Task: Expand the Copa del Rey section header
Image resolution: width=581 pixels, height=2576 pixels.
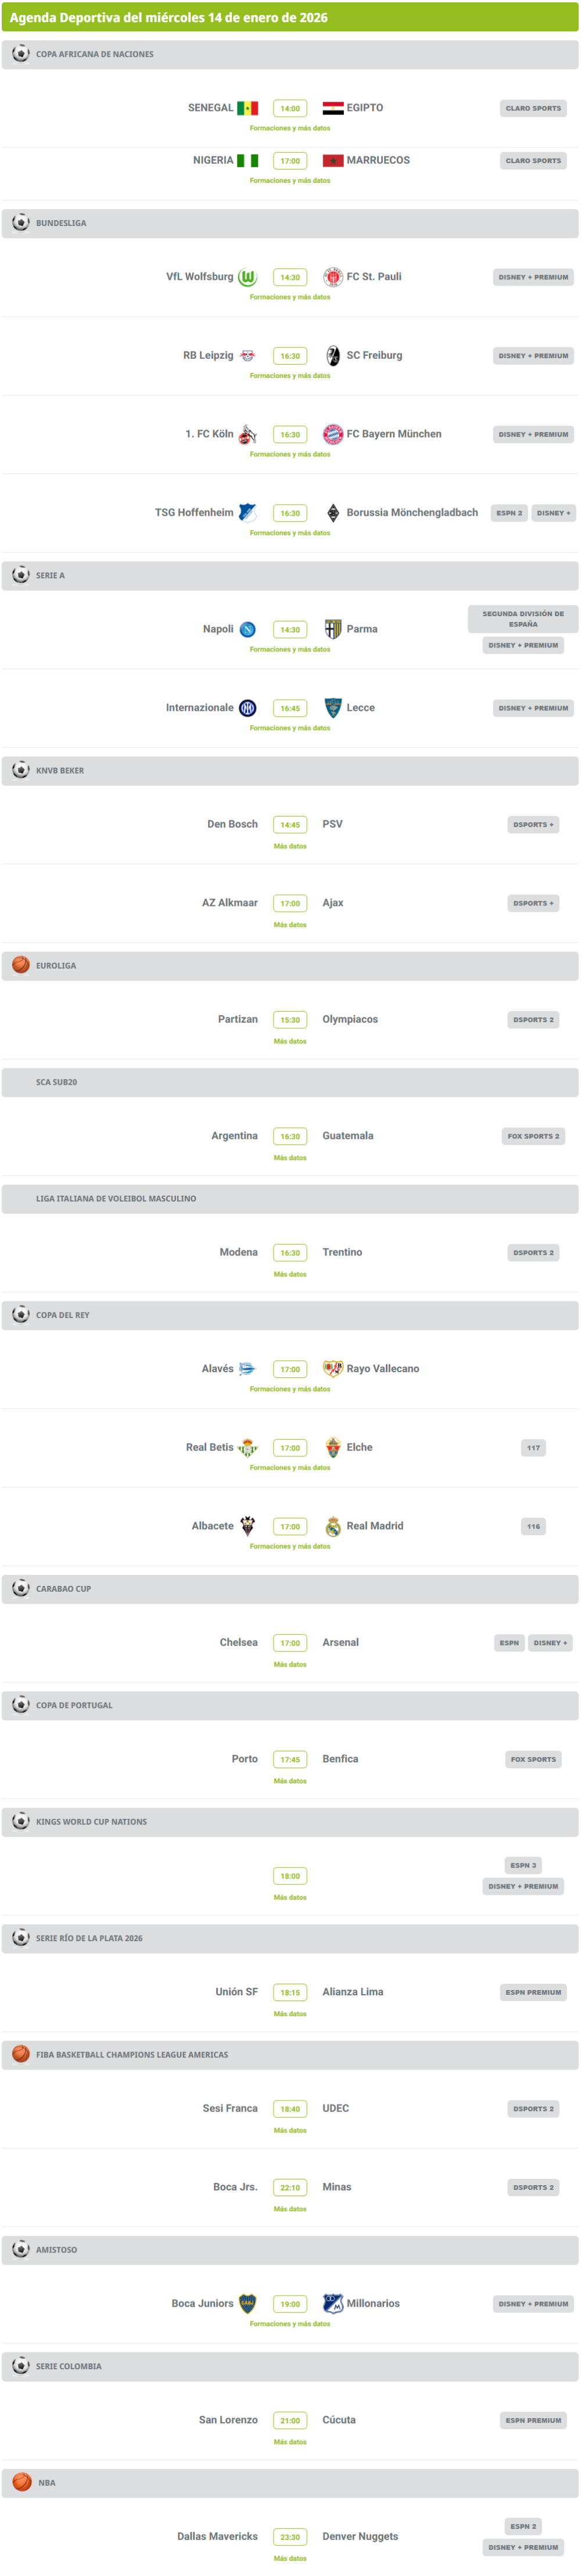Action: click(x=290, y=1315)
